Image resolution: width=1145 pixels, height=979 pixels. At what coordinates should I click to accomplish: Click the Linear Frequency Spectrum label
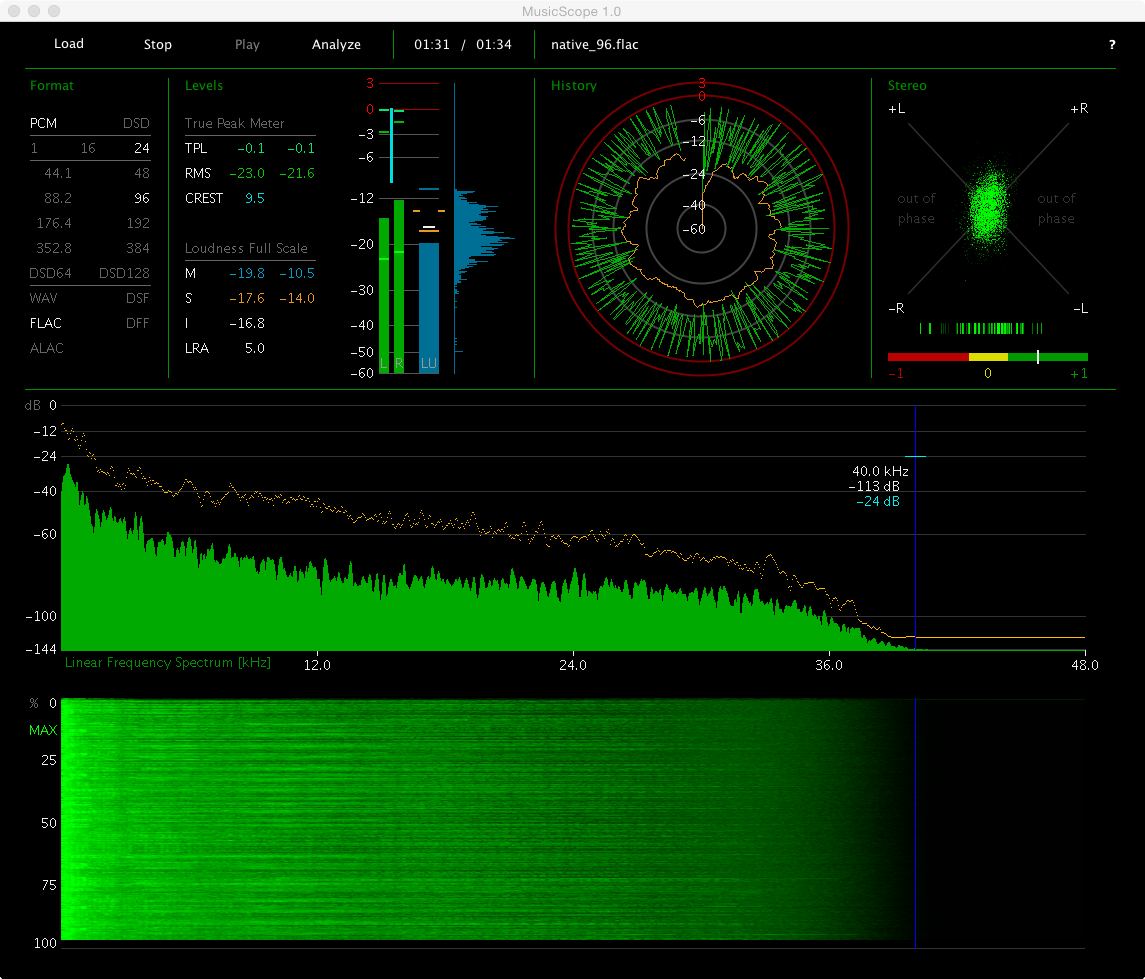pyautogui.click(x=167, y=662)
